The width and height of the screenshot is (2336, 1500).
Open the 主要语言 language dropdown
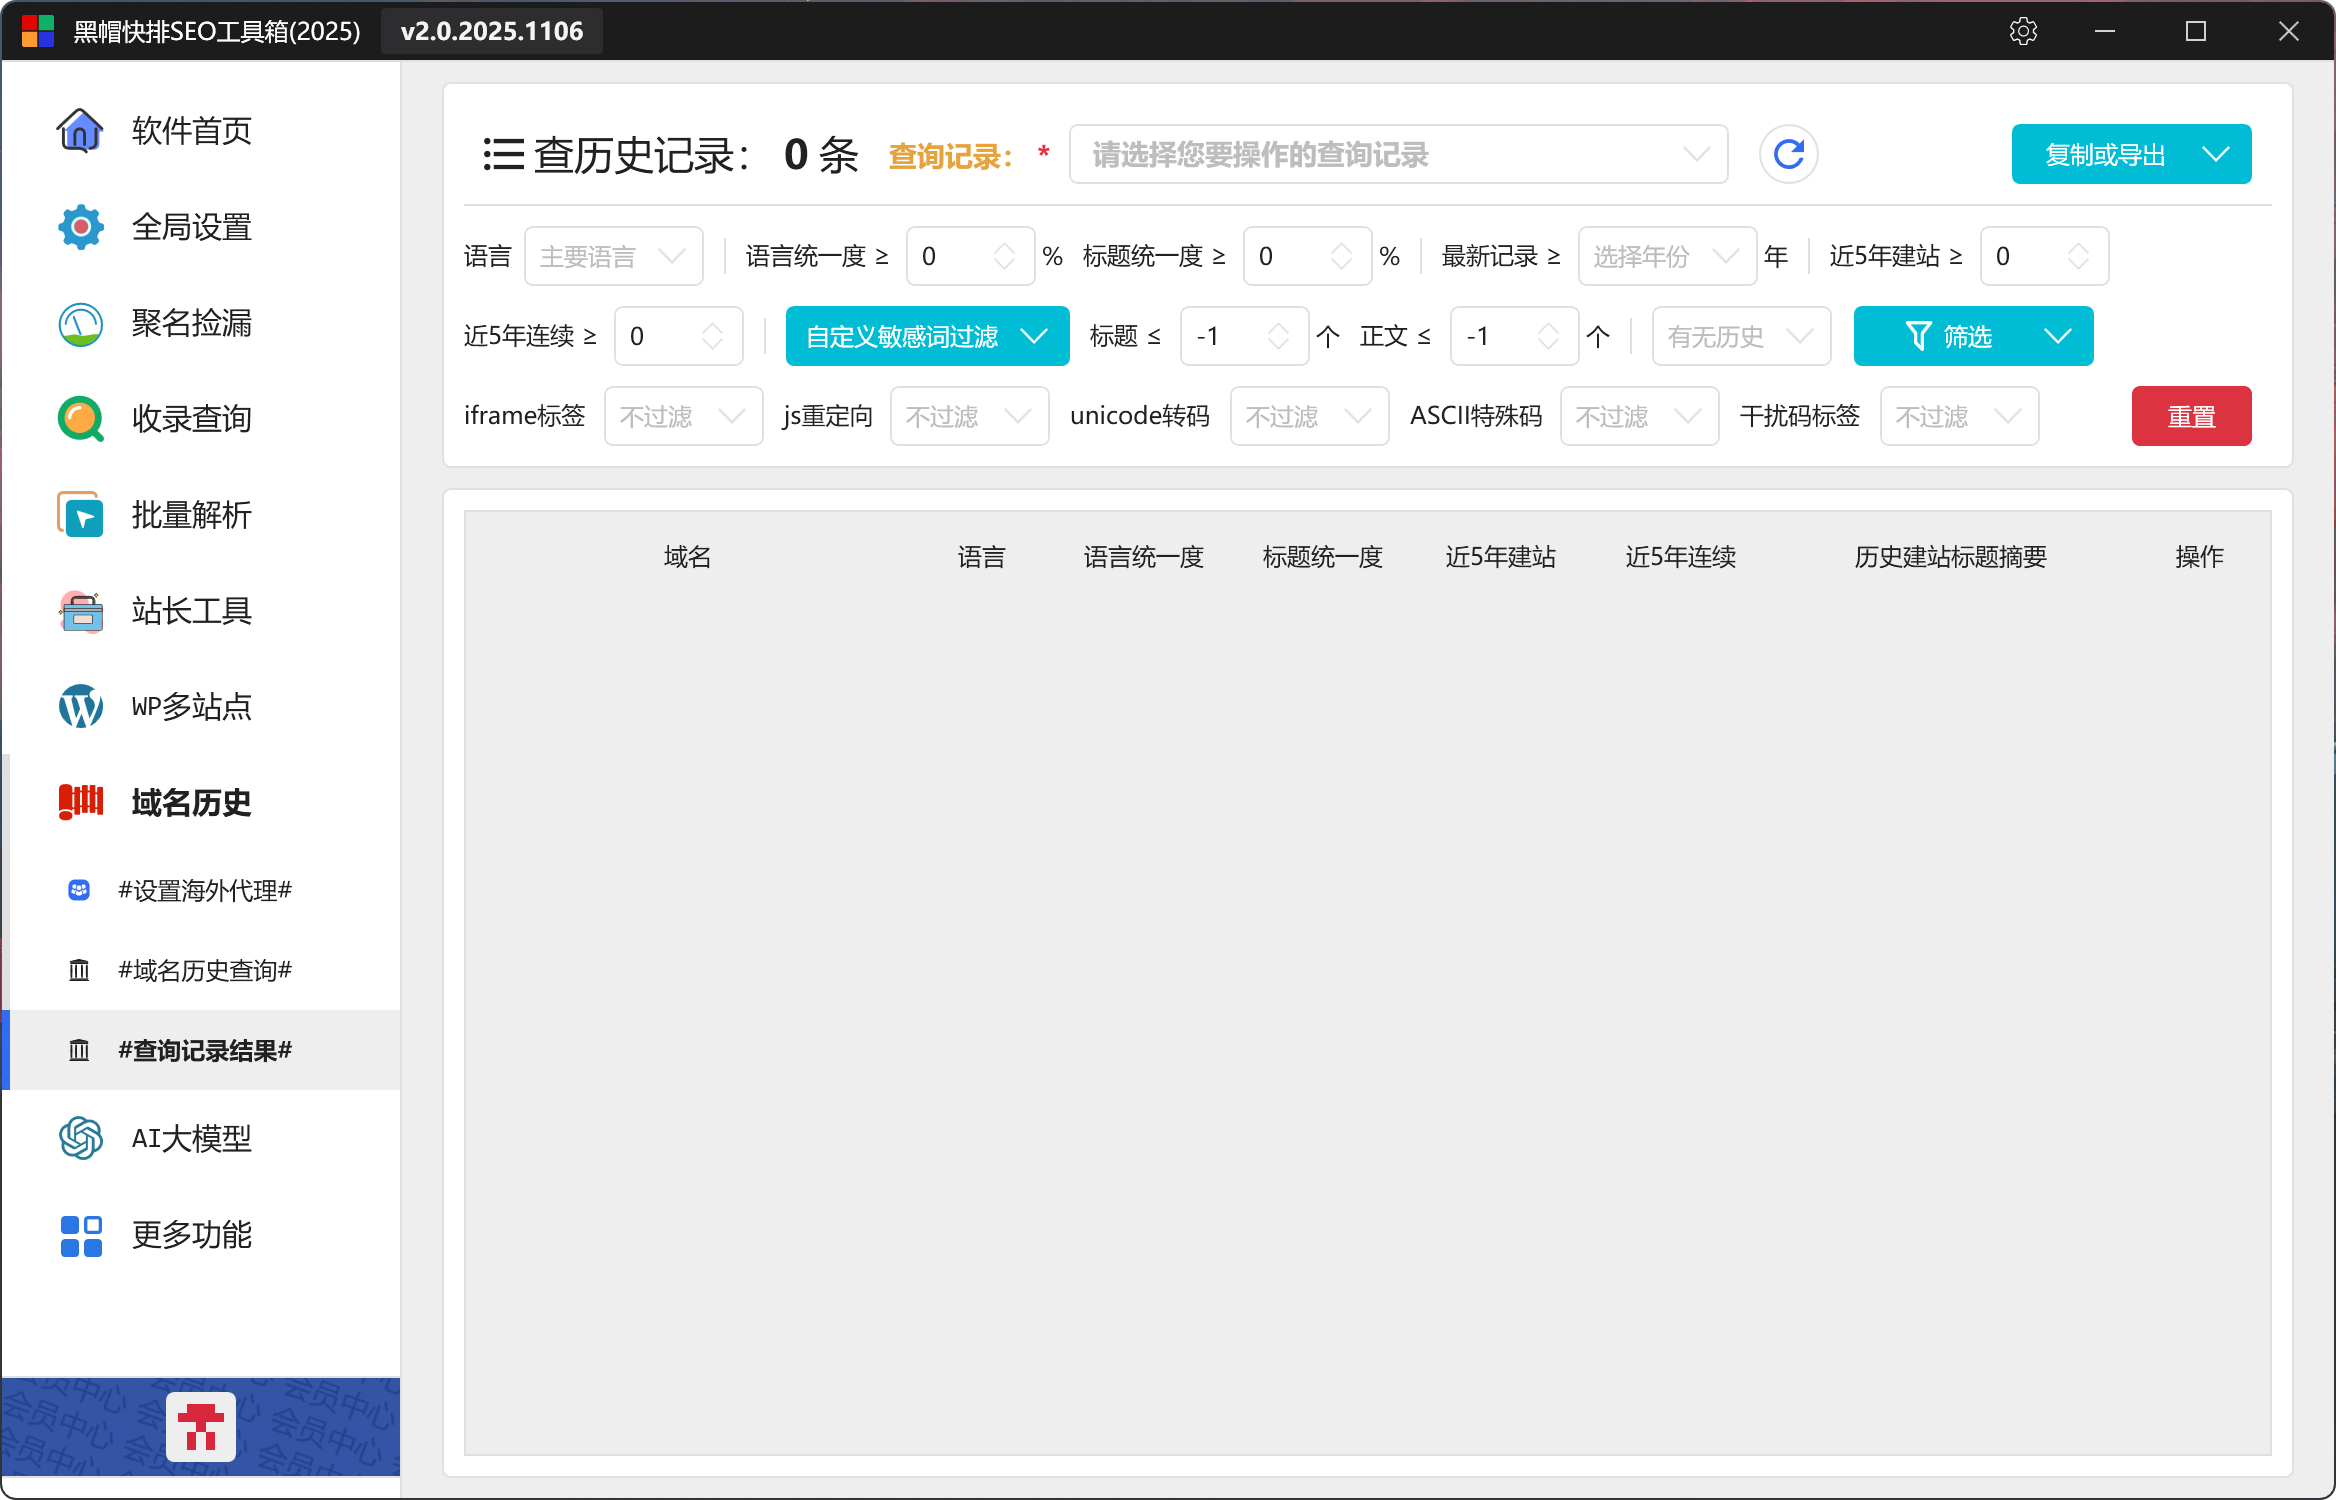613,257
